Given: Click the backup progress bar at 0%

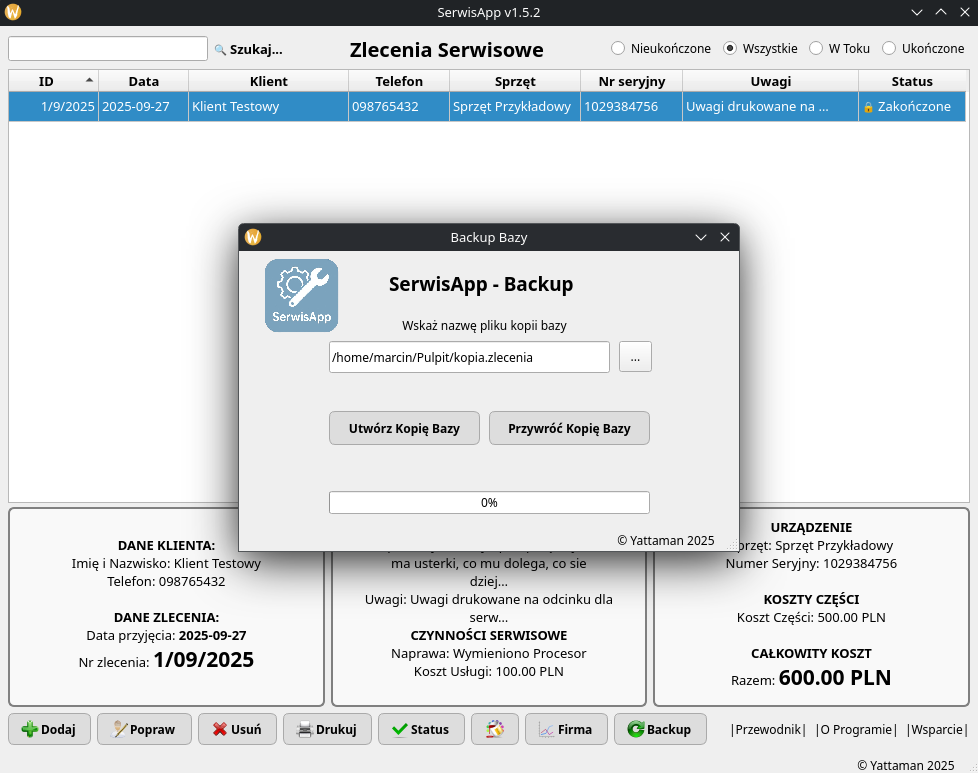Looking at the screenshot, I should pyautogui.click(x=489, y=503).
